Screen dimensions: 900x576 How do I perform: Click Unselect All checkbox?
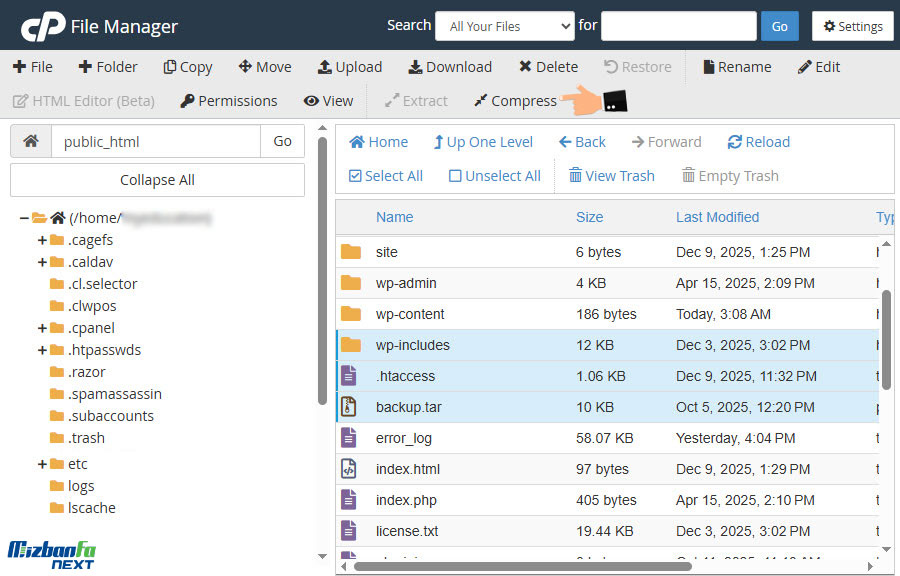point(455,176)
